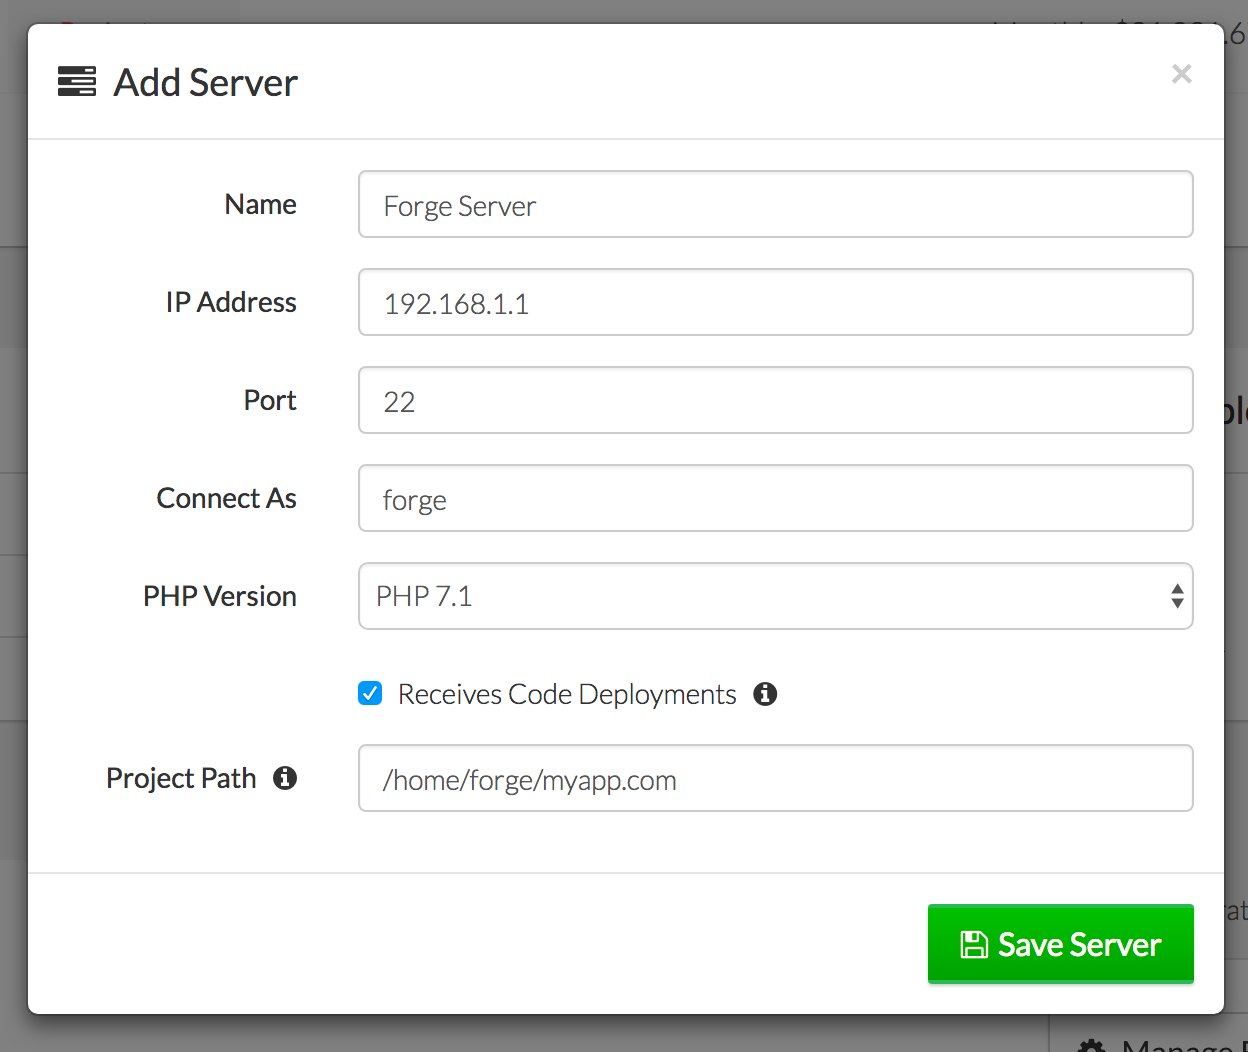
Task: Click the PHP Version field label
Action: pos(220,596)
